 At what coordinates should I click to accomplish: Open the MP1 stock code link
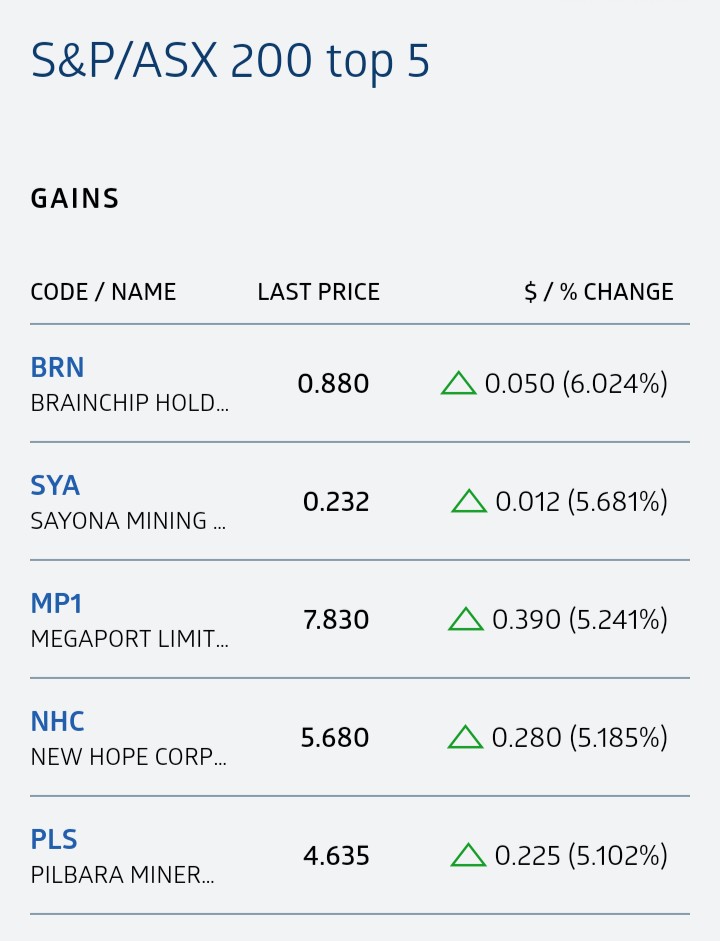[x=56, y=603]
